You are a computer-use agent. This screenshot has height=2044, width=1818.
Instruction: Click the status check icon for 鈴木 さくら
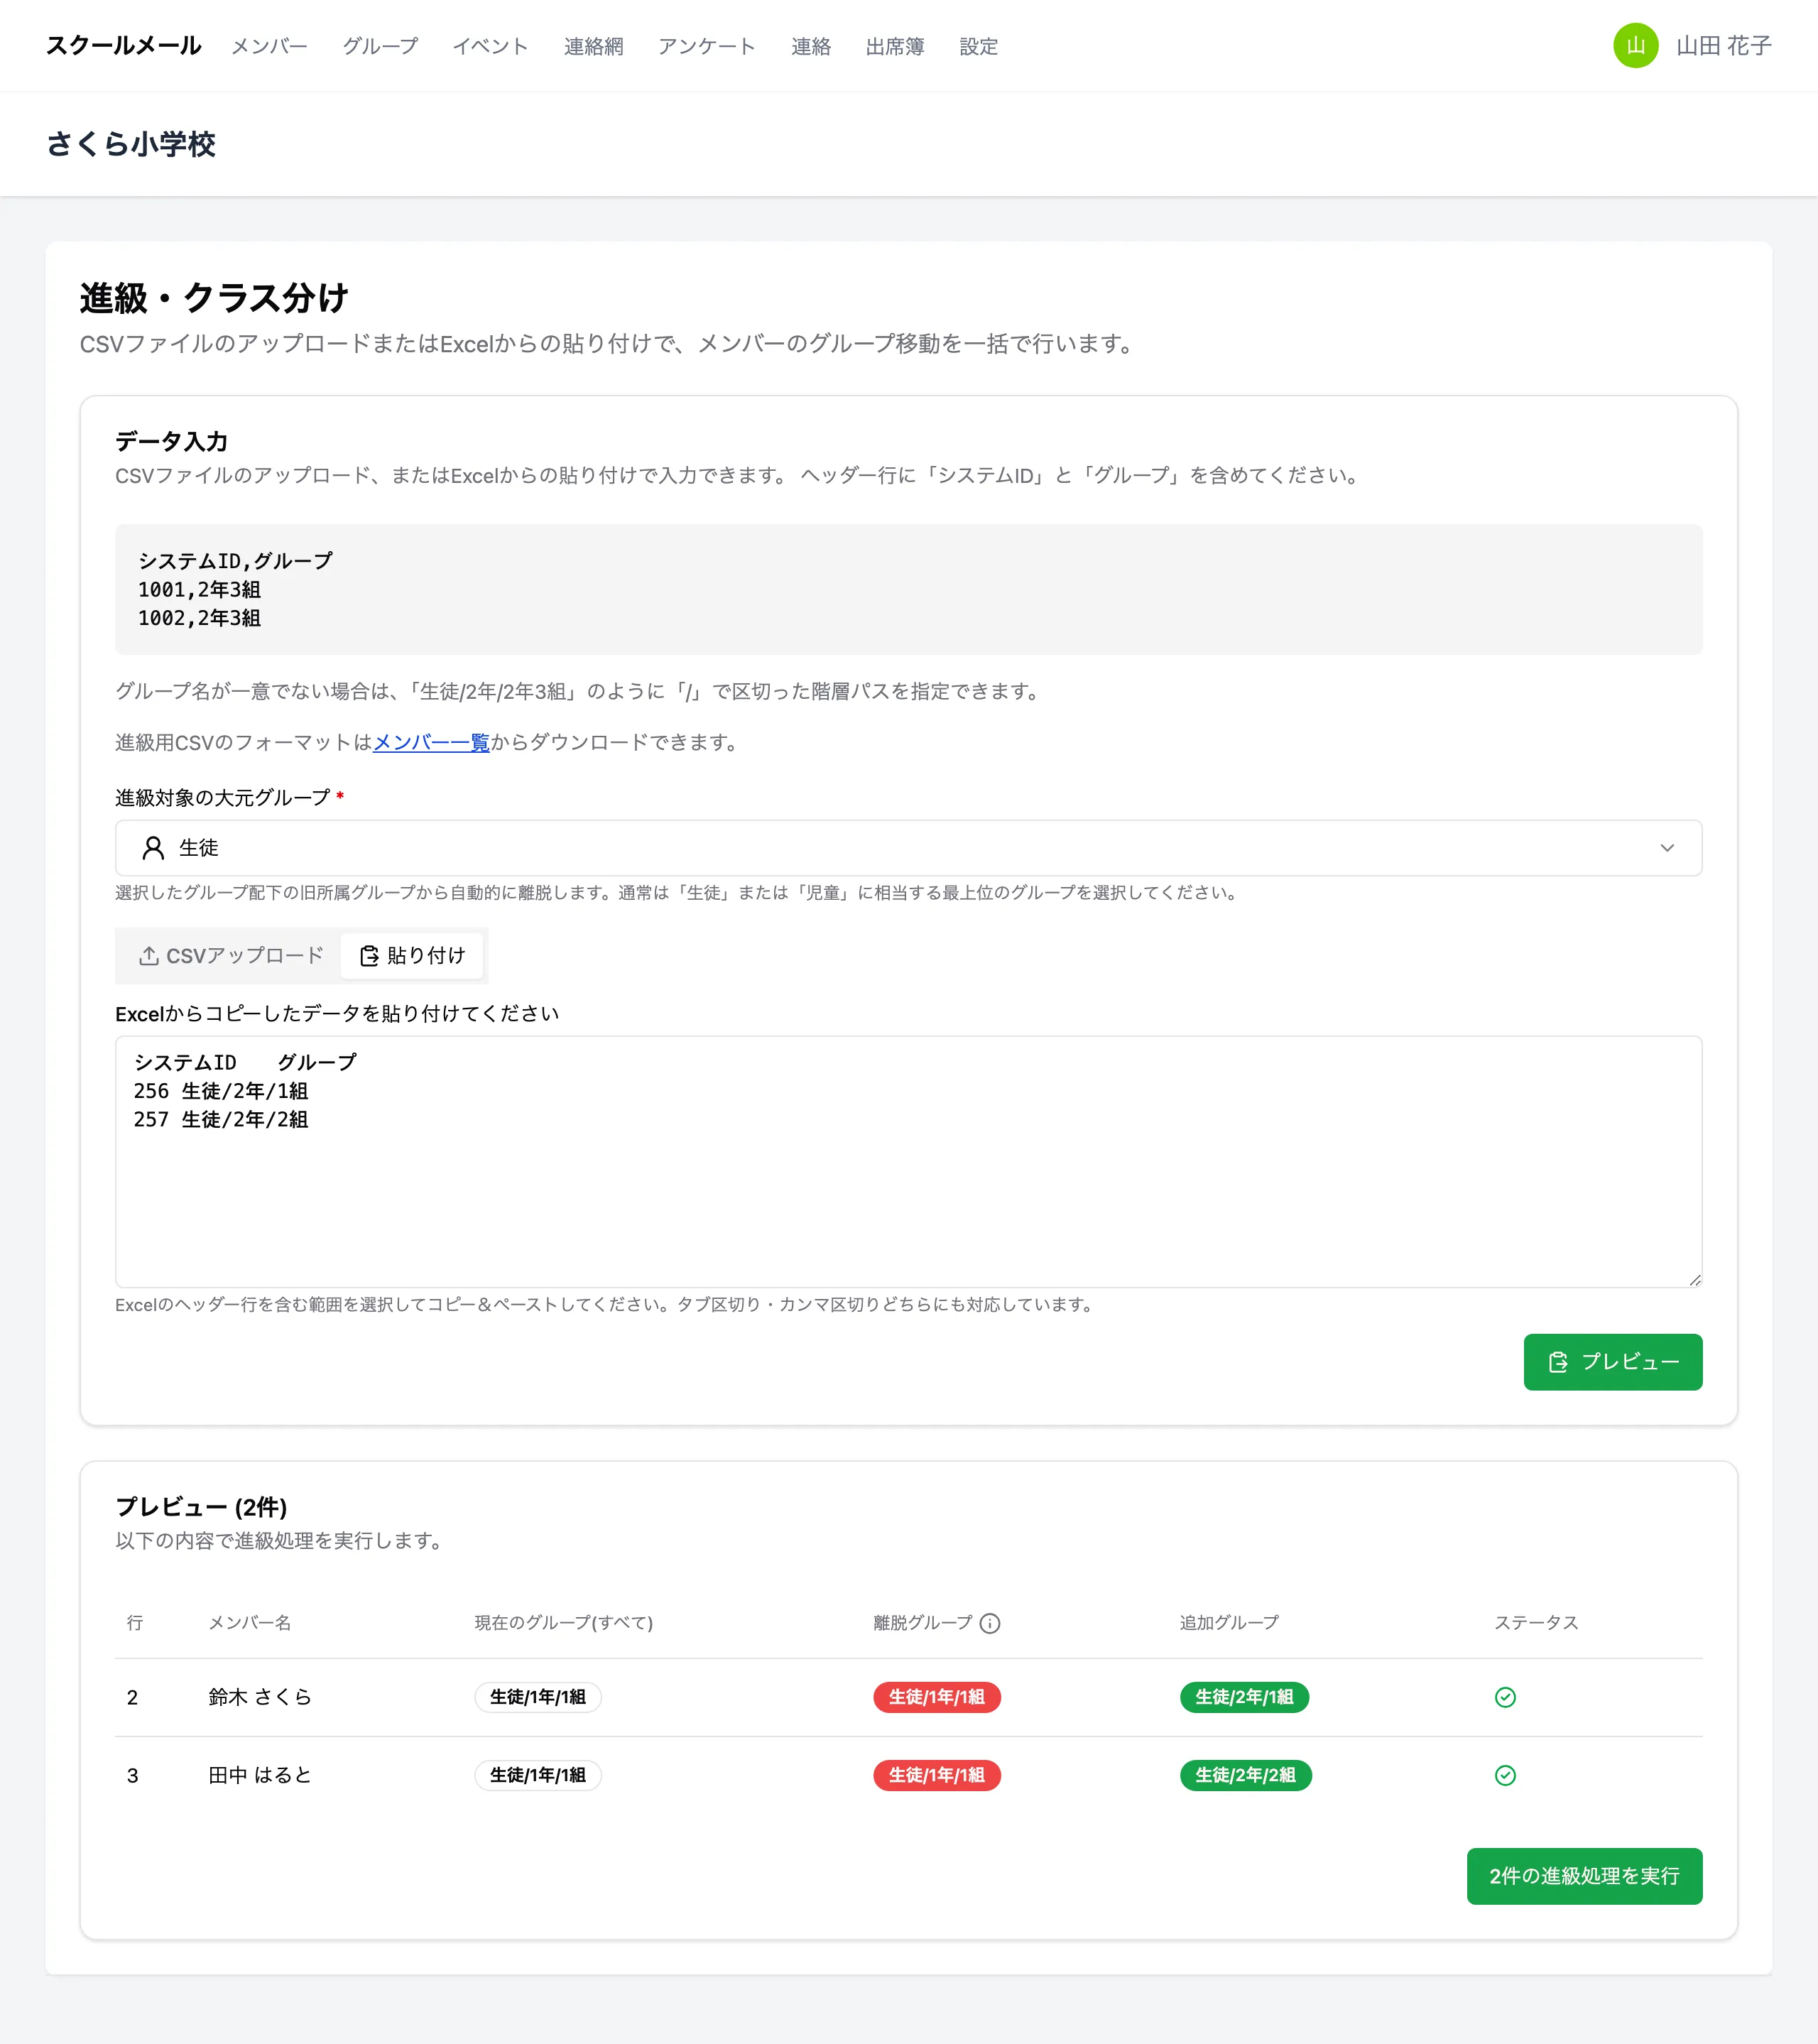[1504, 1697]
